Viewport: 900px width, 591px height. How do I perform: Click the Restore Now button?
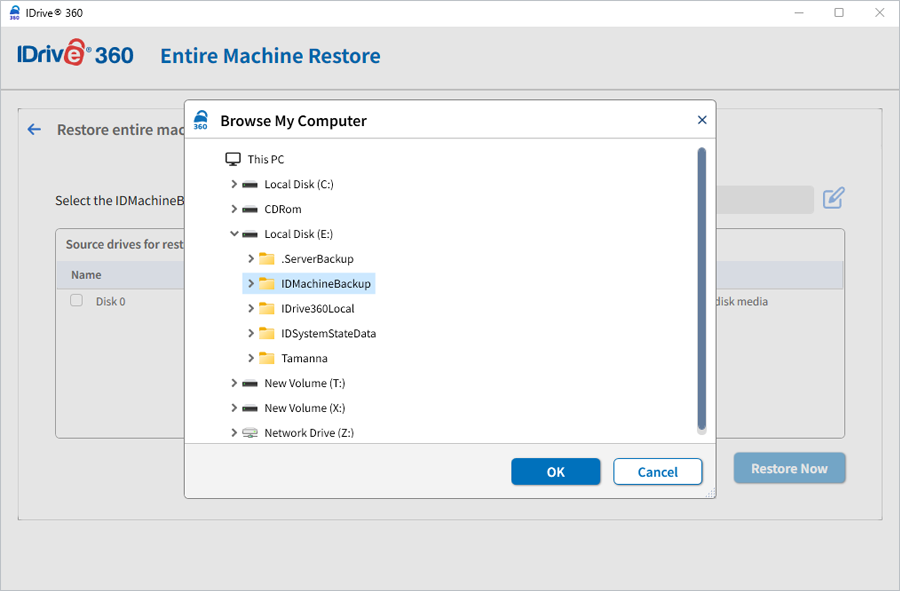(x=789, y=468)
